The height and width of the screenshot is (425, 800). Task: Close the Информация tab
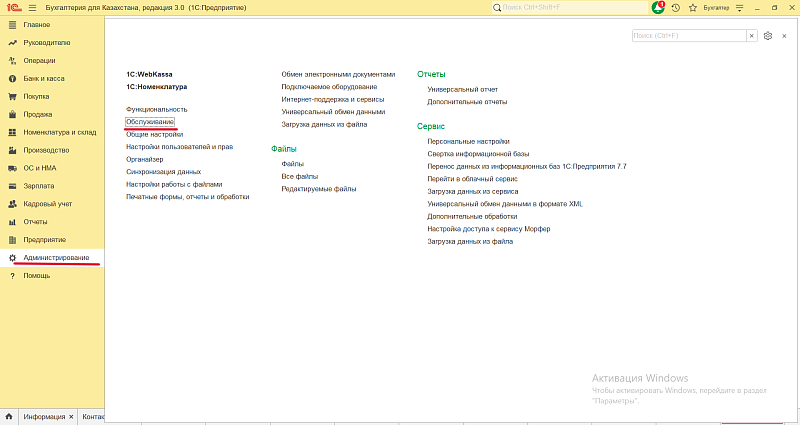click(x=71, y=417)
